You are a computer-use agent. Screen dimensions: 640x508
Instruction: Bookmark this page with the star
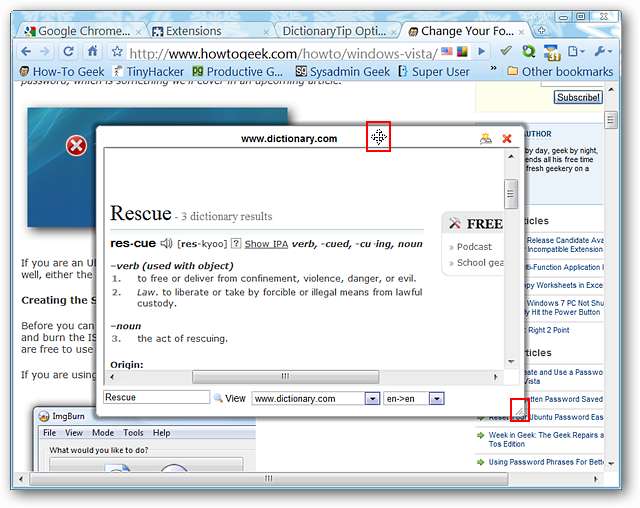click(x=117, y=51)
